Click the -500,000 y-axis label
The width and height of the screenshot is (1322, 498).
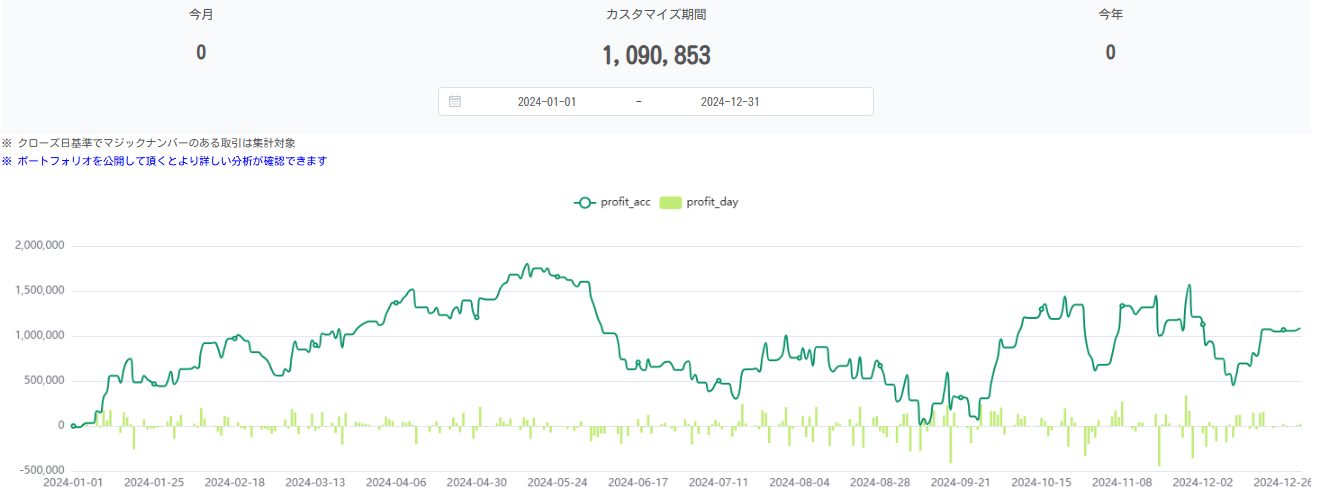coord(38,470)
